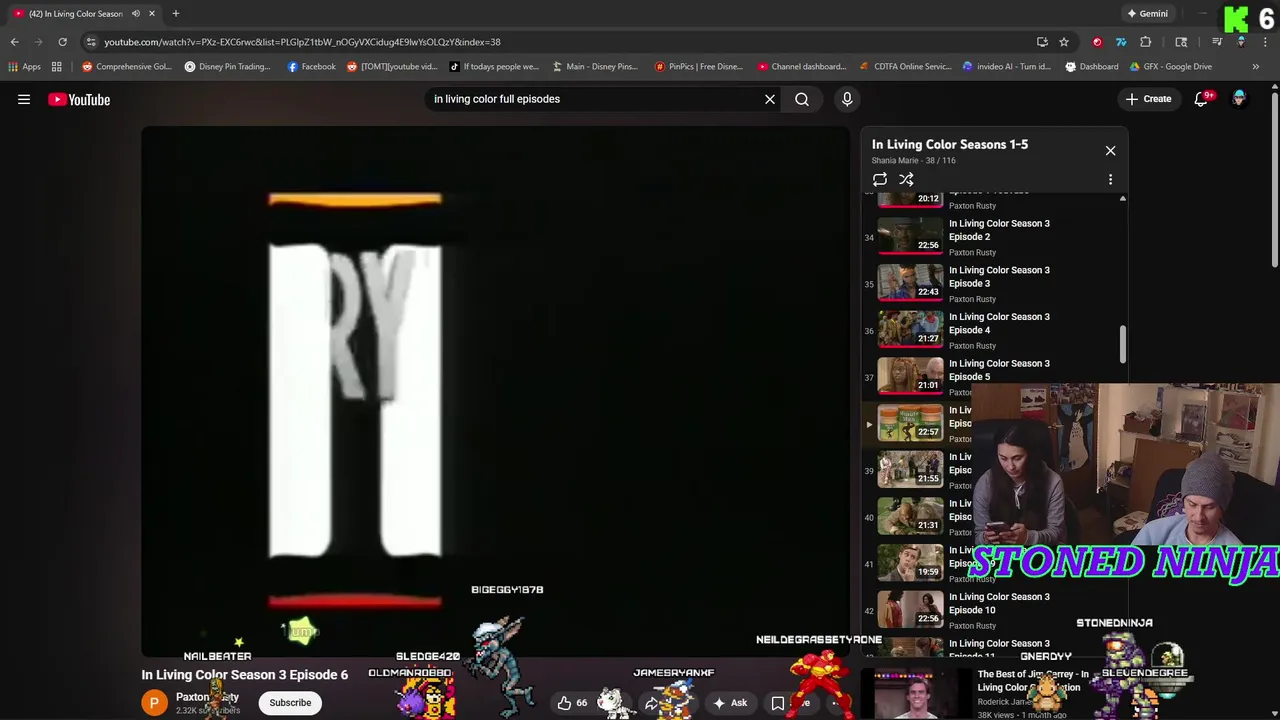Select the 21:55 duration playlist video
The height and width of the screenshot is (720, 1280).
910,470
